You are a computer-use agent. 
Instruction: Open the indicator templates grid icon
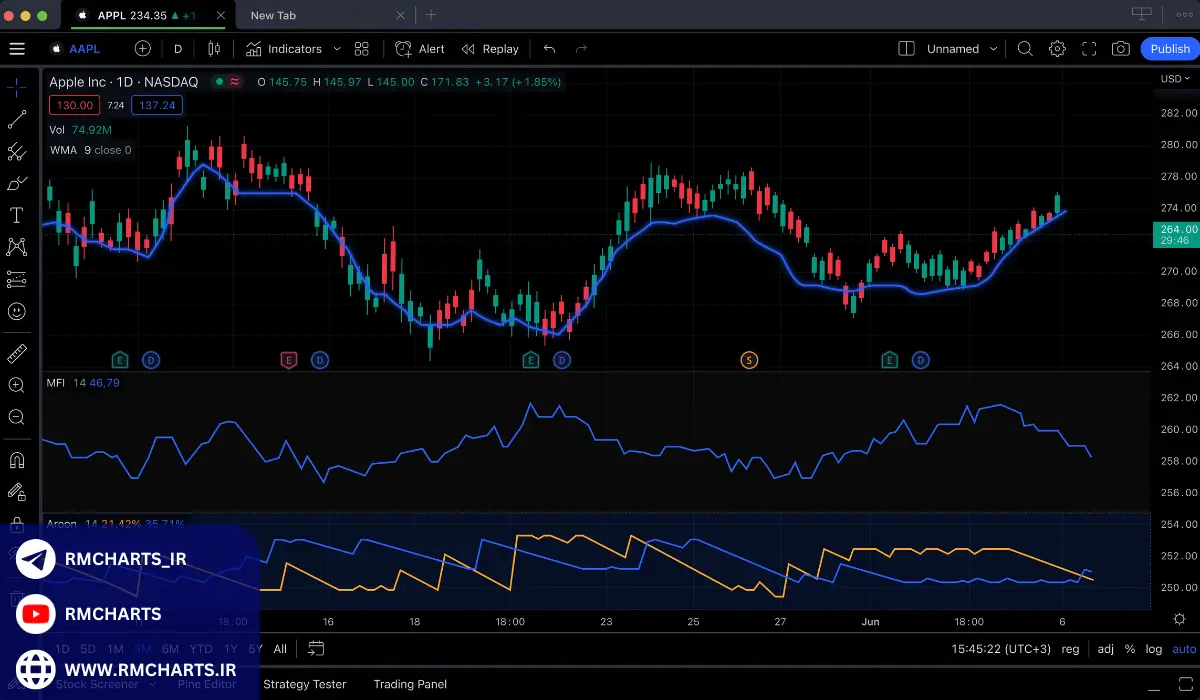[362, 49]
